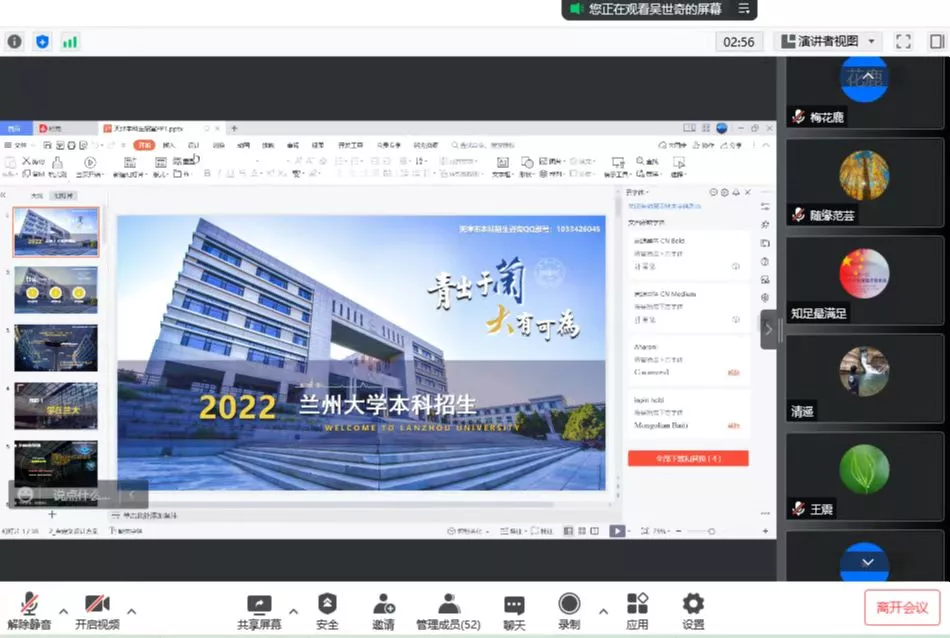Click the zoom out minus in WPS status bar
The width and height of the screenshot is (950, 638).
679,531
